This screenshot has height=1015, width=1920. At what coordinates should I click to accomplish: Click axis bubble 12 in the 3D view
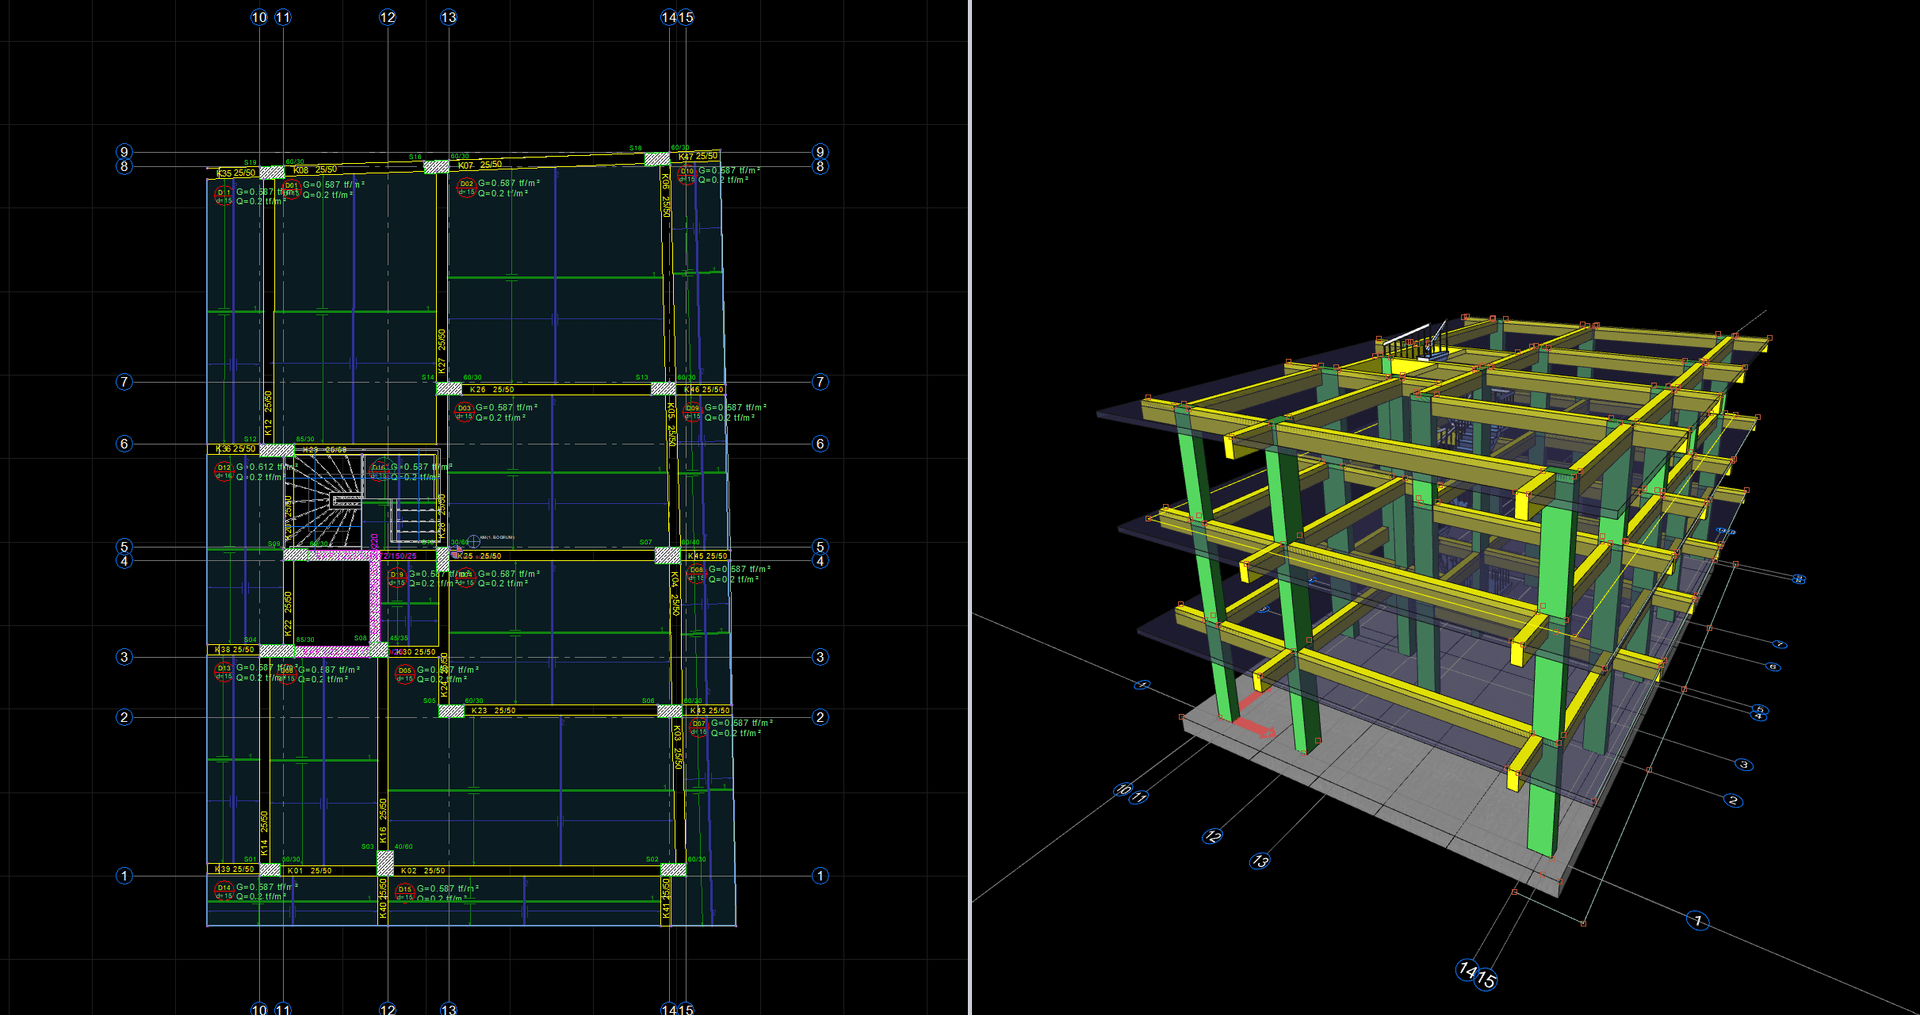tap(1213, 836)
